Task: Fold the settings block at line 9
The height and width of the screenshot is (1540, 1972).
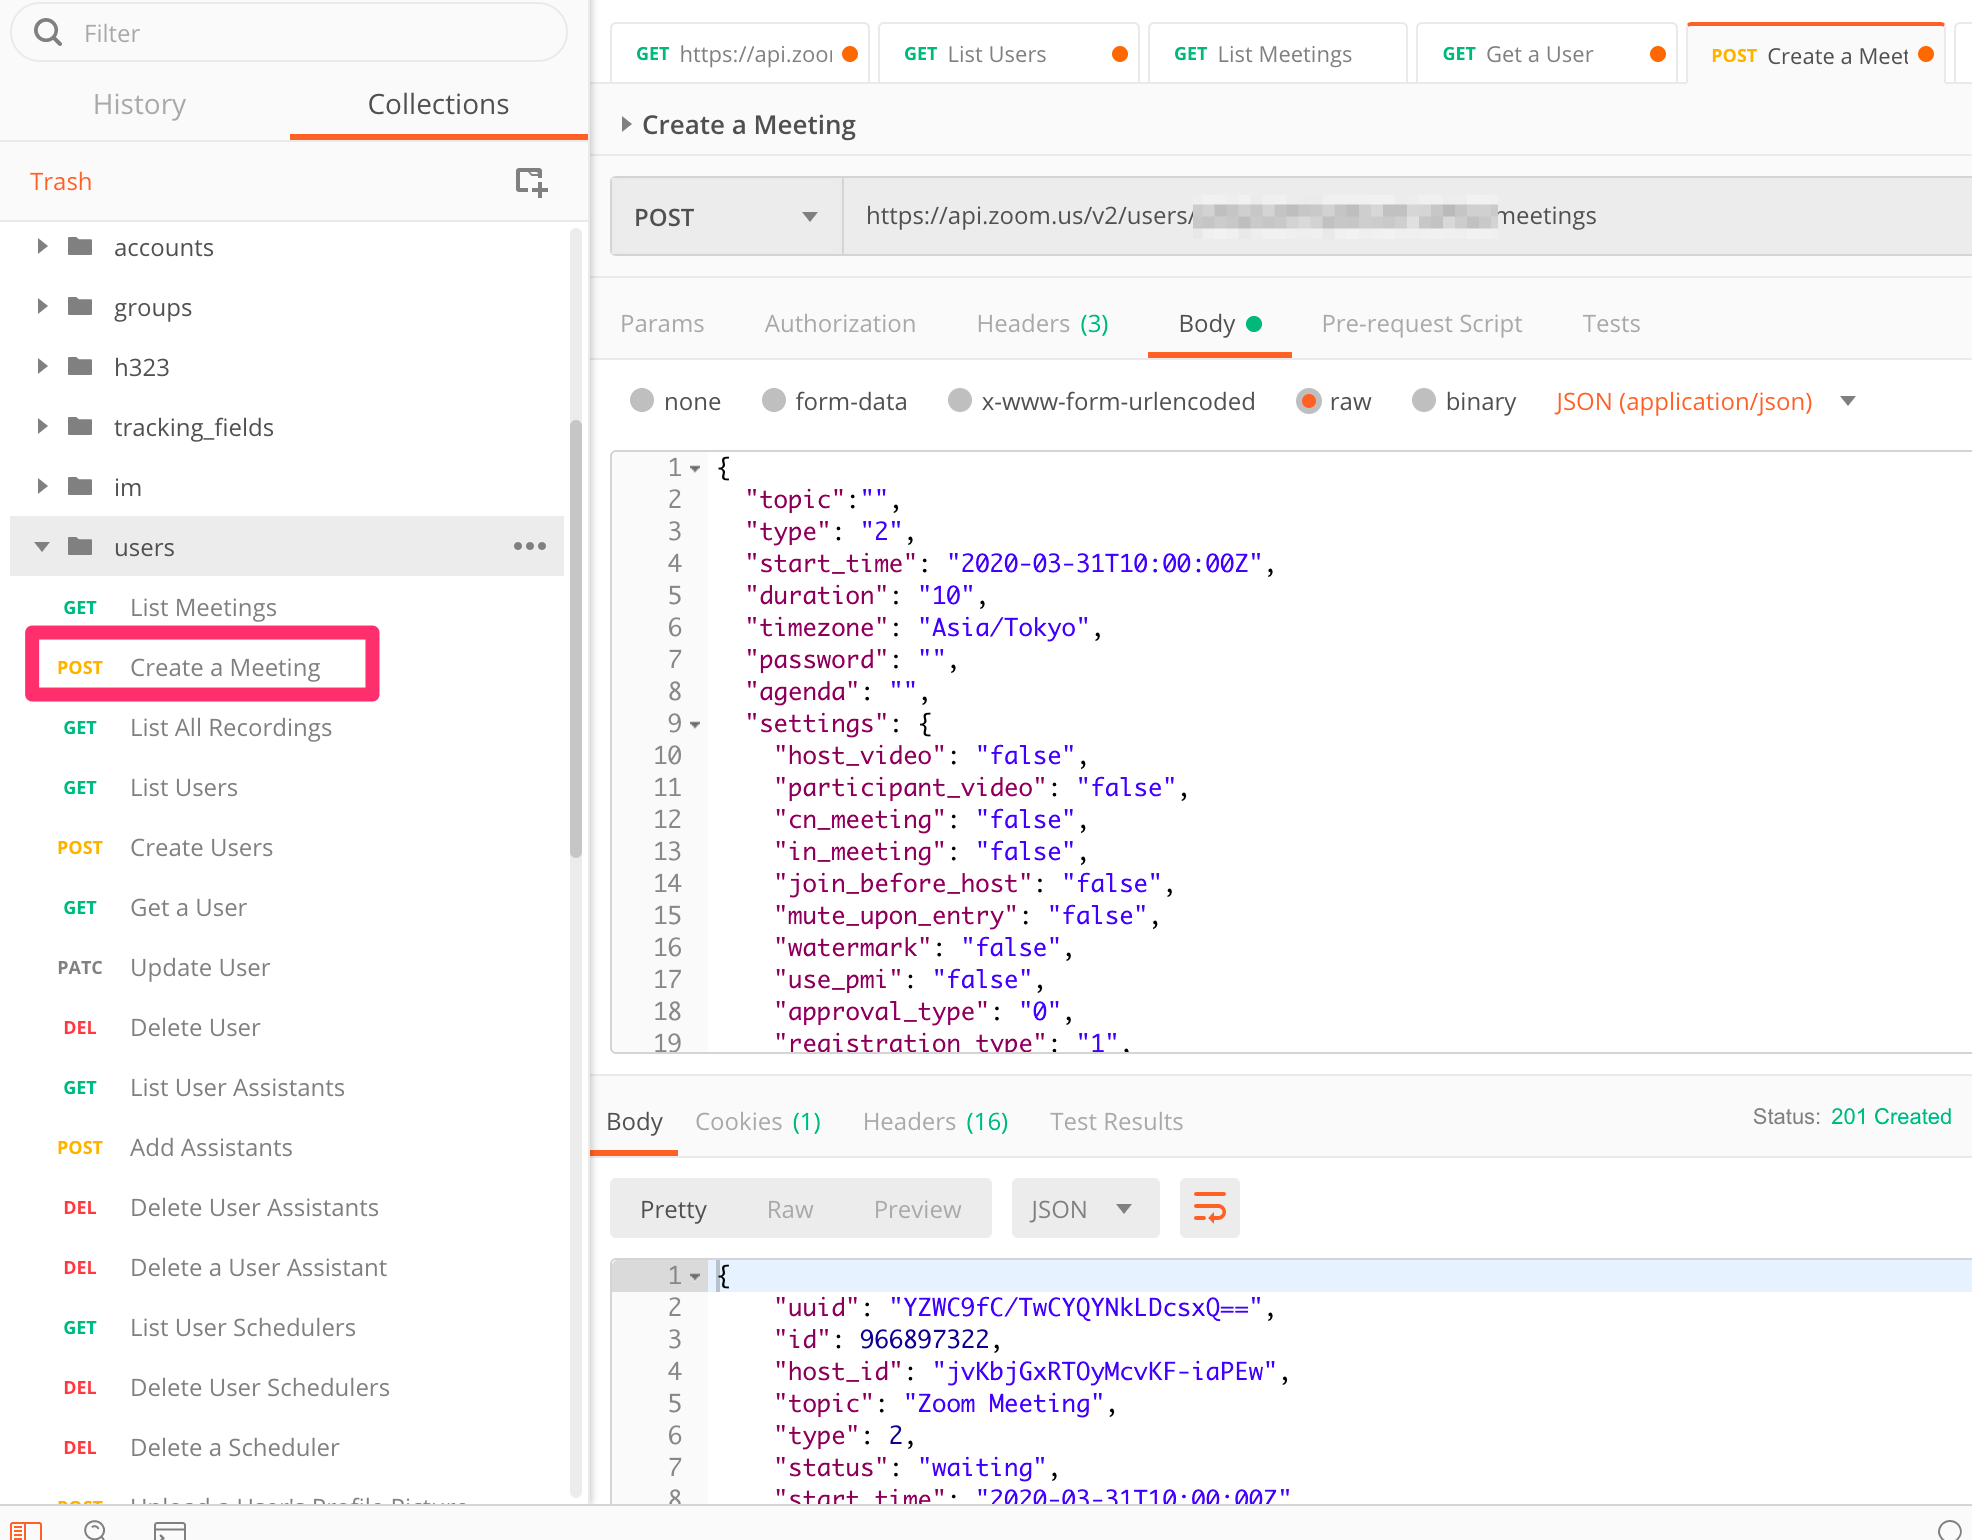Action: click(695, 724)
